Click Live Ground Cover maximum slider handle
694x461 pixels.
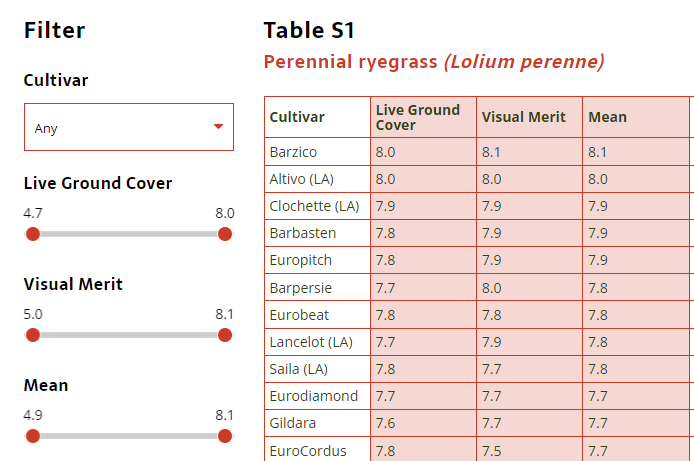pyautogui.click(x=225, y=234)
